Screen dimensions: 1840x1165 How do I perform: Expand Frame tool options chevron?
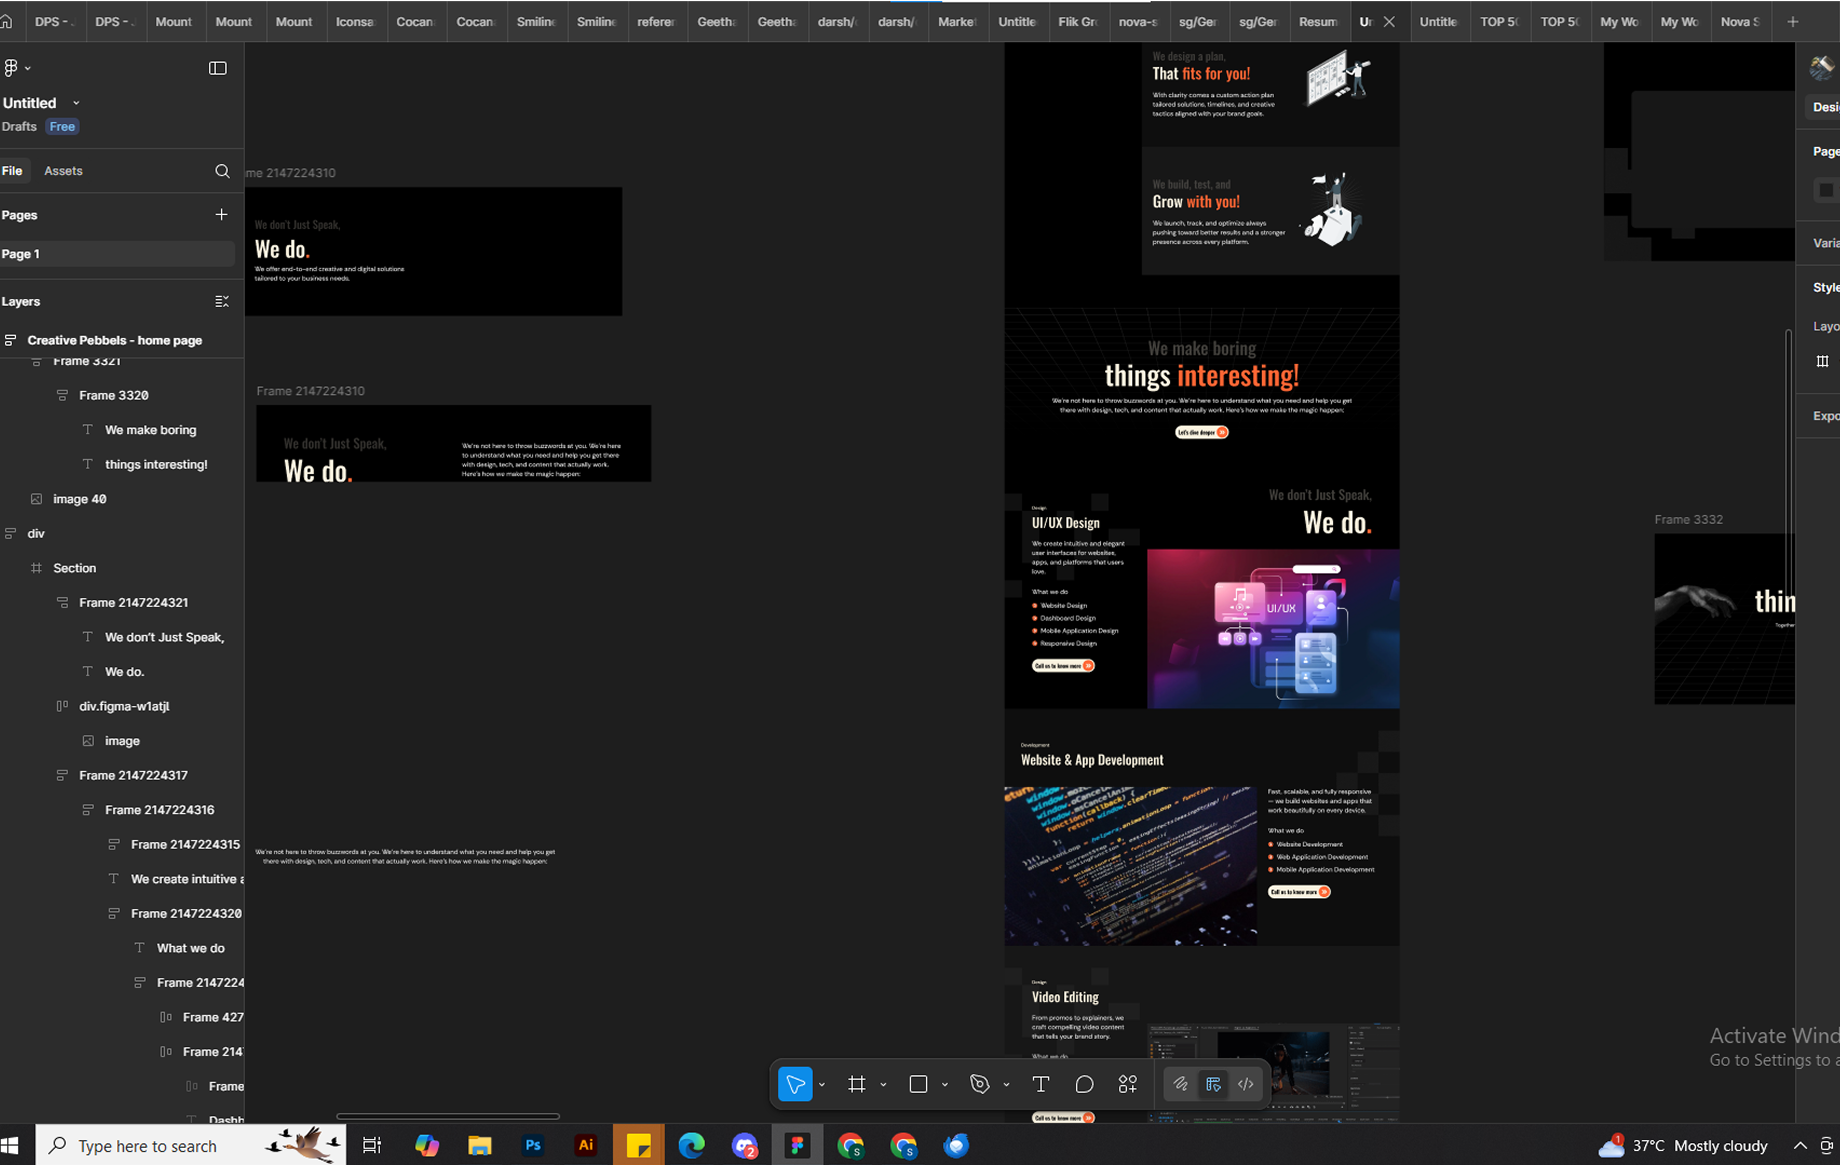(x=883, y=1085)
